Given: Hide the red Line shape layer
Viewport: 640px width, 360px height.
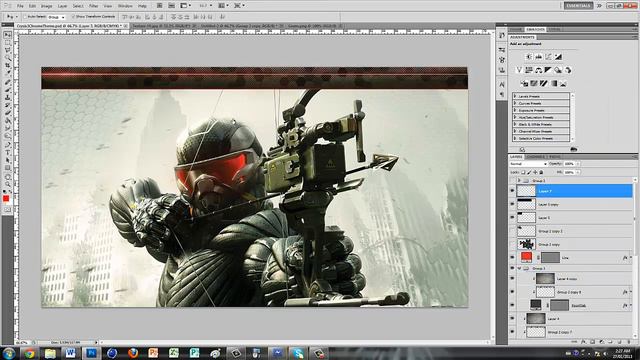Looking at the screenshot, I should pyautogui.click(x=513, y=258).
